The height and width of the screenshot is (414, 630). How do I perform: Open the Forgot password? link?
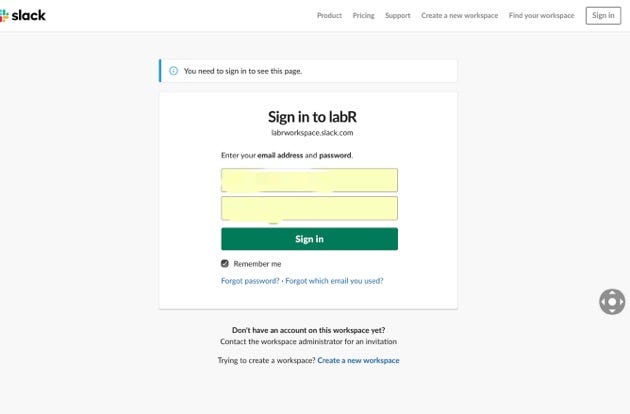coord(250,281)
